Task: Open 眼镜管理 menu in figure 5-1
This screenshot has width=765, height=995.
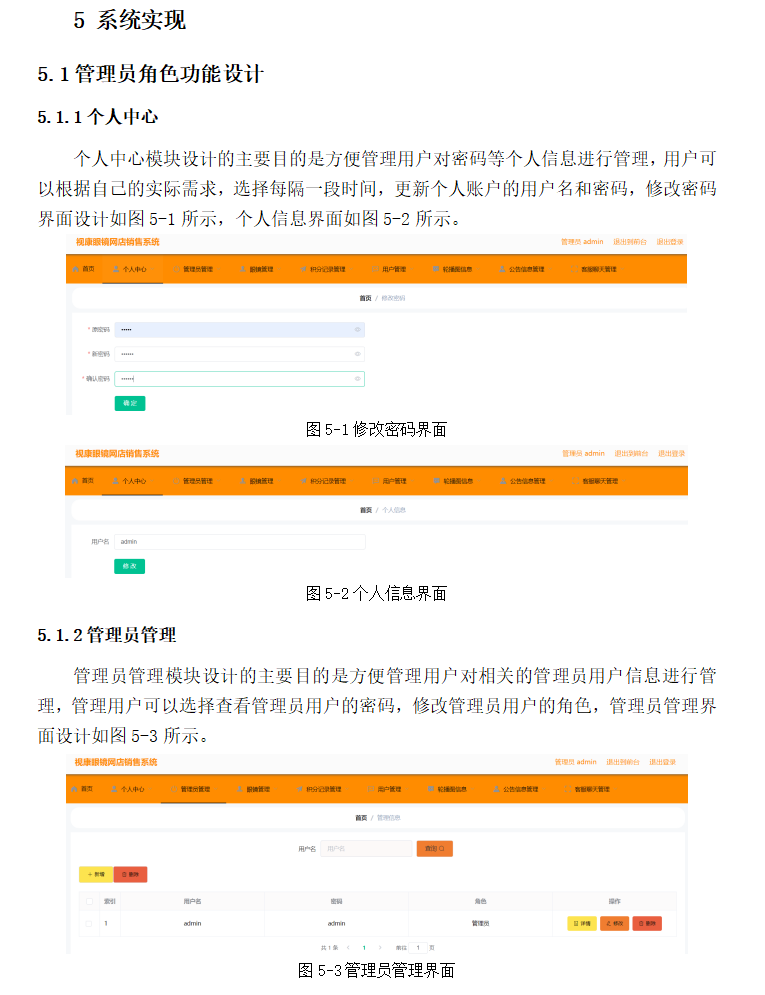Action: [257, 269]
